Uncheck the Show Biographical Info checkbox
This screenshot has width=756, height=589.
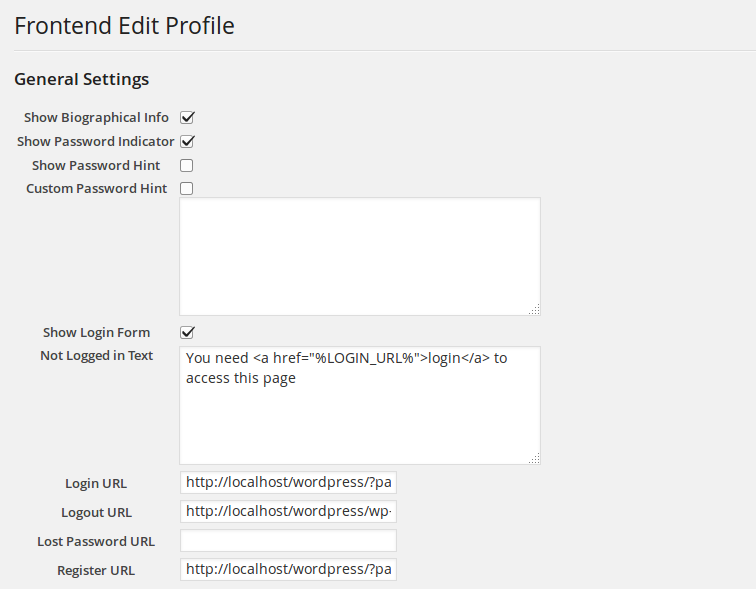[186, 118]
